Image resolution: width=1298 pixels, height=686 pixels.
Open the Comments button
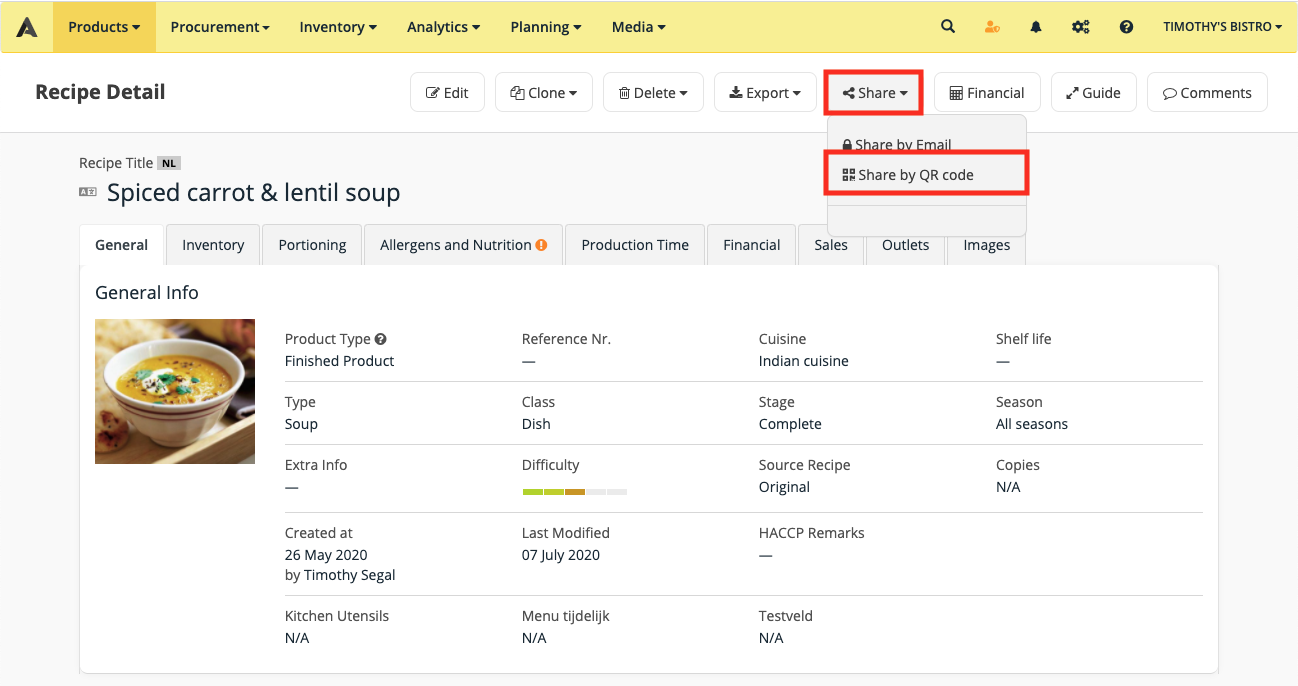click(x=1206, y=93)
